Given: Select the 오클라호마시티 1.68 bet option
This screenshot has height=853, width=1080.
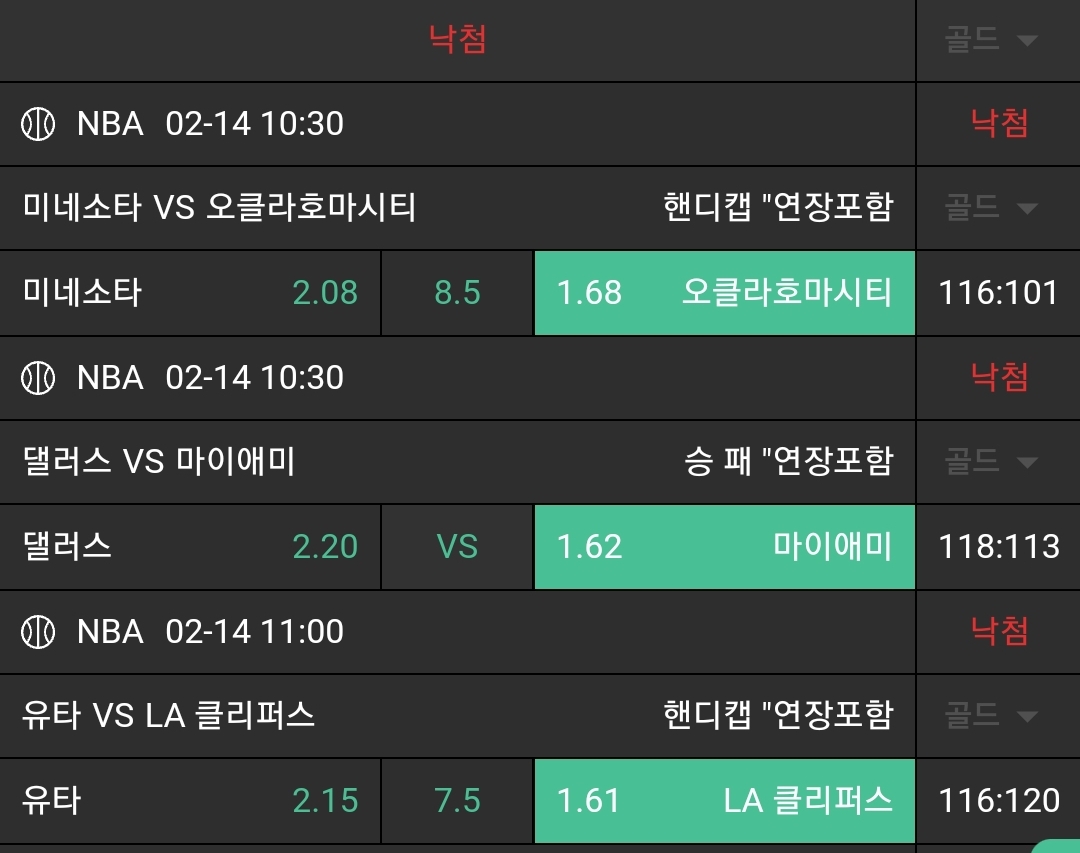Looking at the screenshot, I should 724,293.
